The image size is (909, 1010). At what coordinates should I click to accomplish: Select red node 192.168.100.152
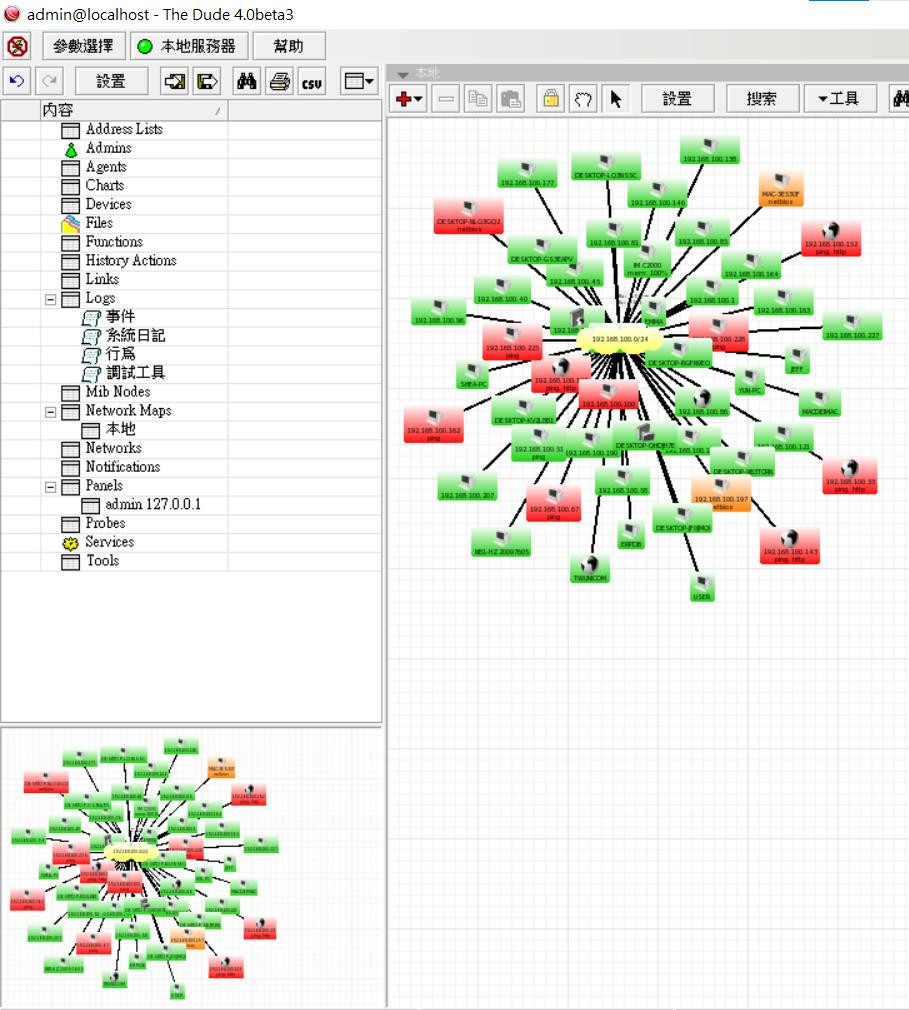tap(830, 239)
